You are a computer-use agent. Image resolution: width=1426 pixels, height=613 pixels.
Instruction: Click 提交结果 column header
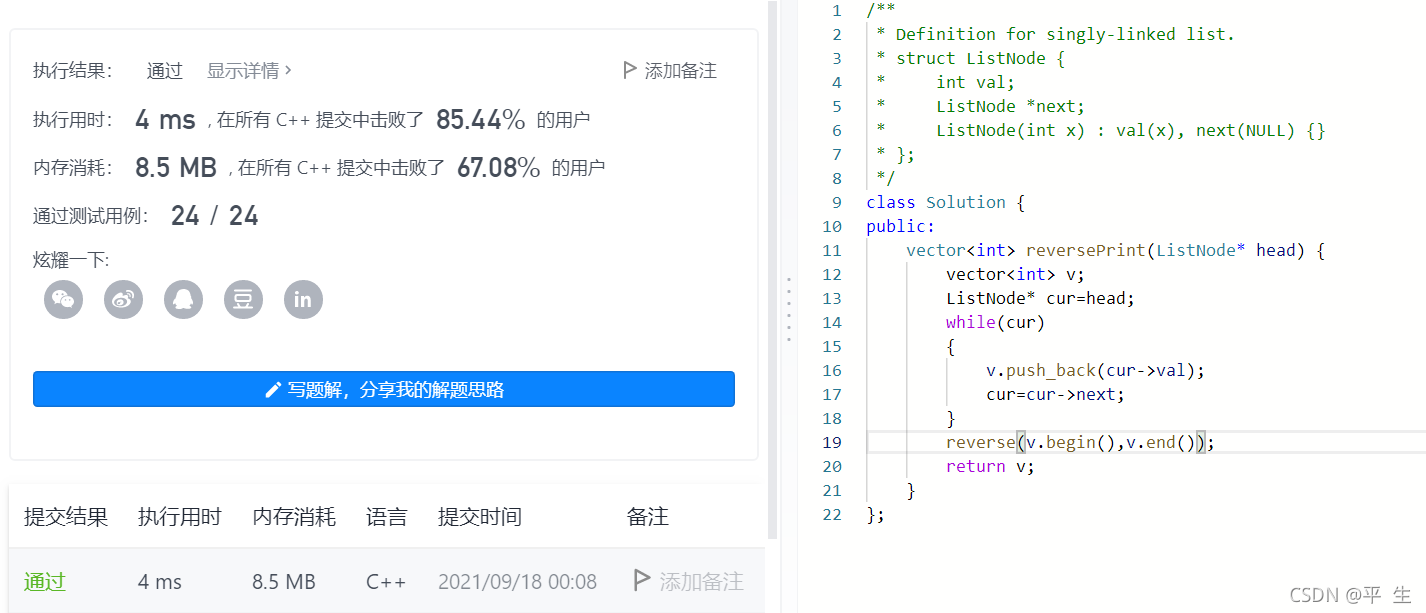coord(66,517)
